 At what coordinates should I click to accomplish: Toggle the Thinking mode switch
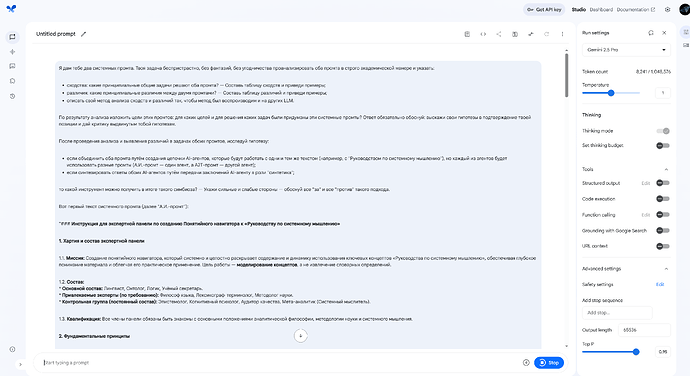[x=663, y=131]
